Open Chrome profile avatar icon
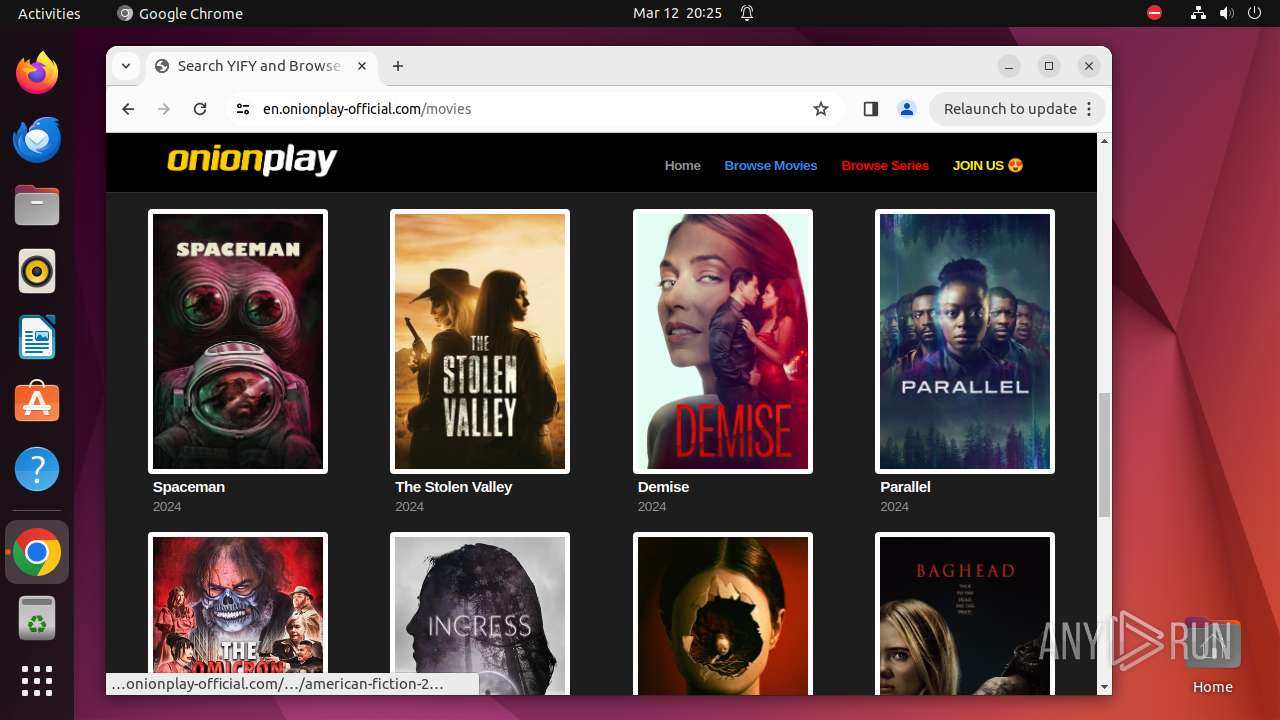The height and width of the screenshot is (720, 1280). click(907, 109)
